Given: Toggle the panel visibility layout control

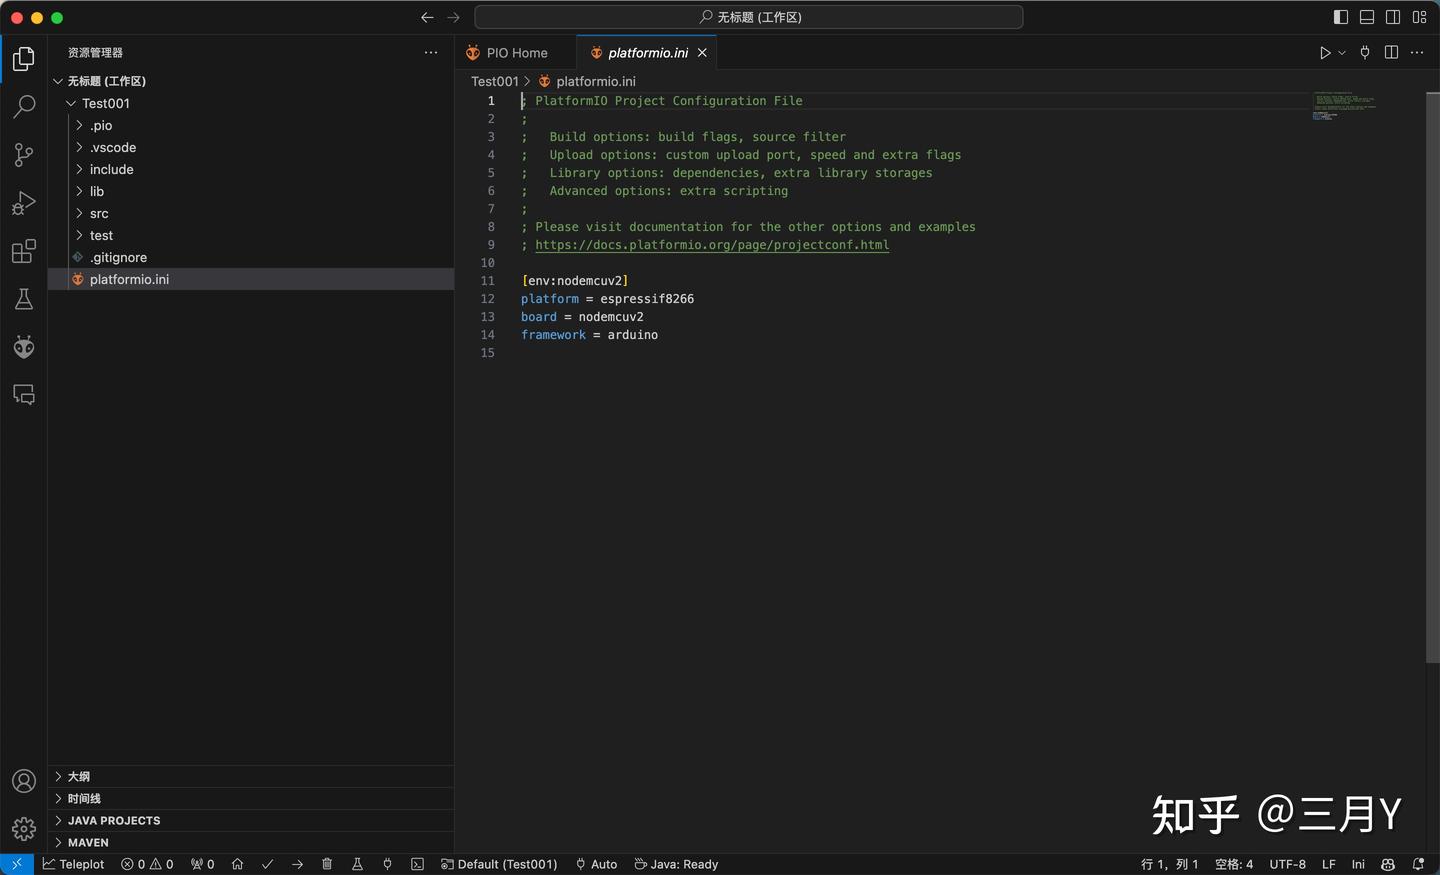Looking at the screenshot, I should (x=1366, y=17).
